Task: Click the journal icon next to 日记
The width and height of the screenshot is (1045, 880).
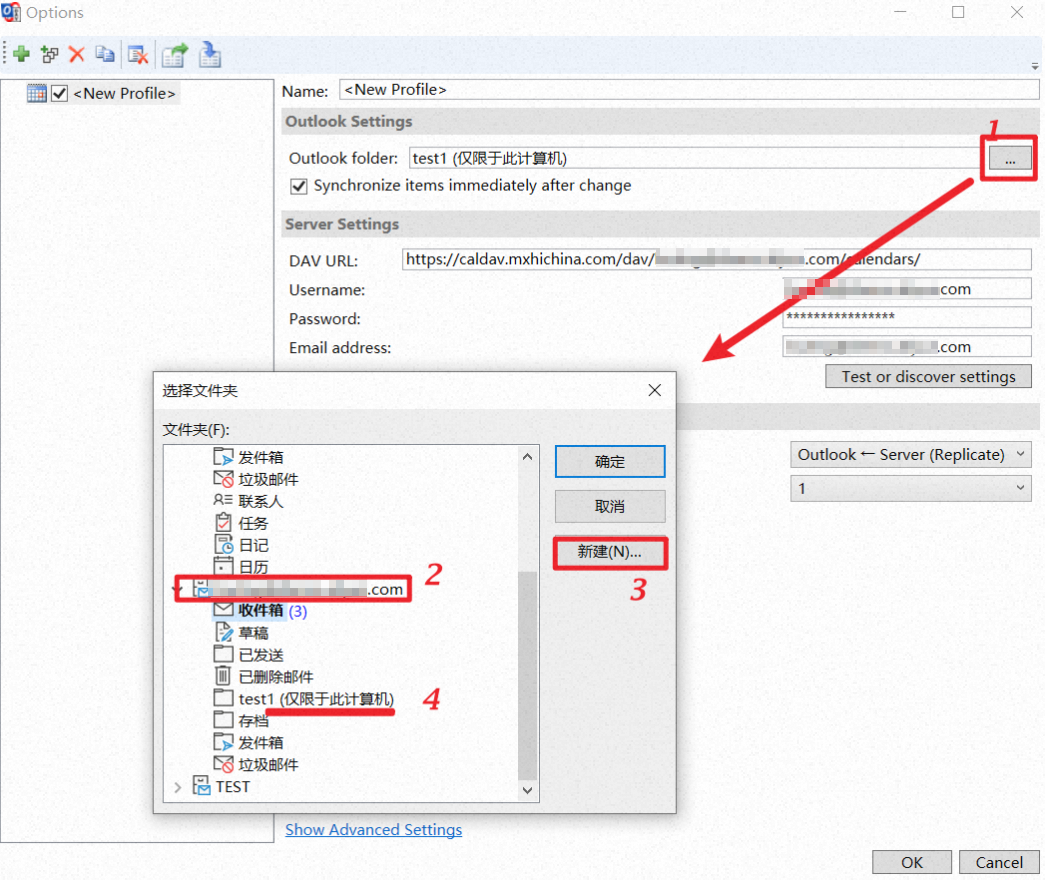Action: click(x=224, y=545)
